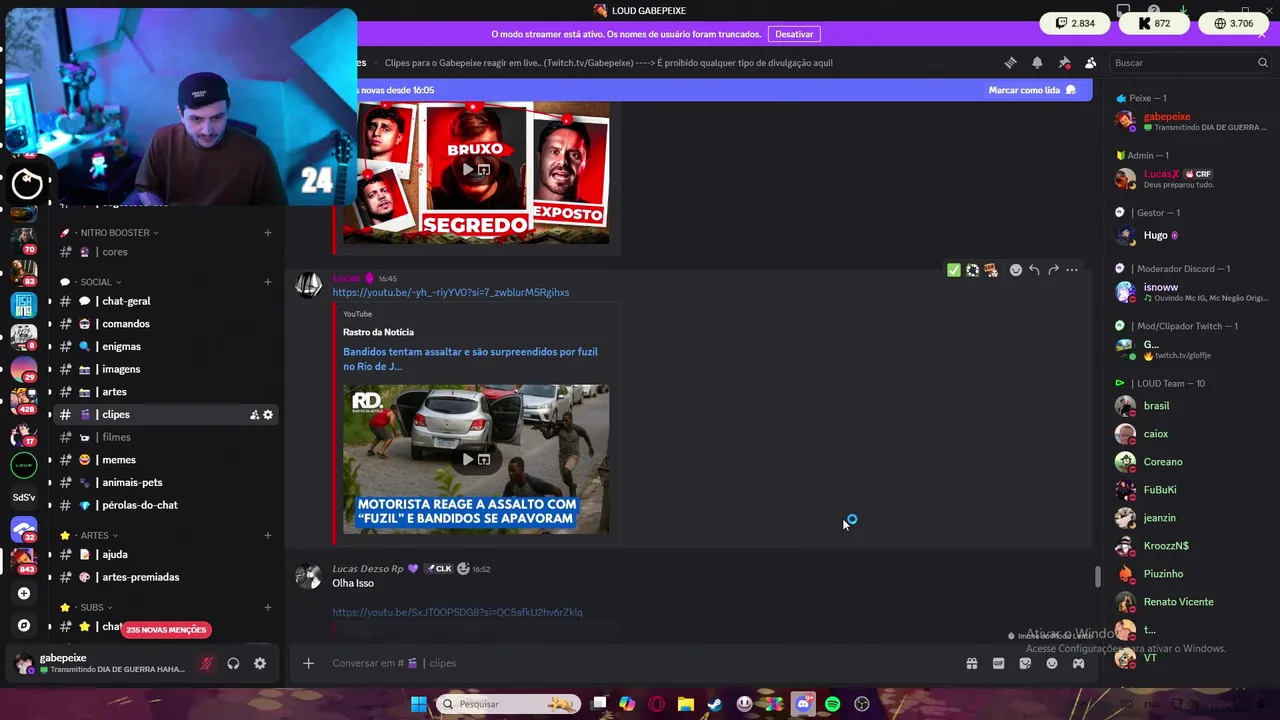Open more options on Lucas's message

tap(1072, 270)
